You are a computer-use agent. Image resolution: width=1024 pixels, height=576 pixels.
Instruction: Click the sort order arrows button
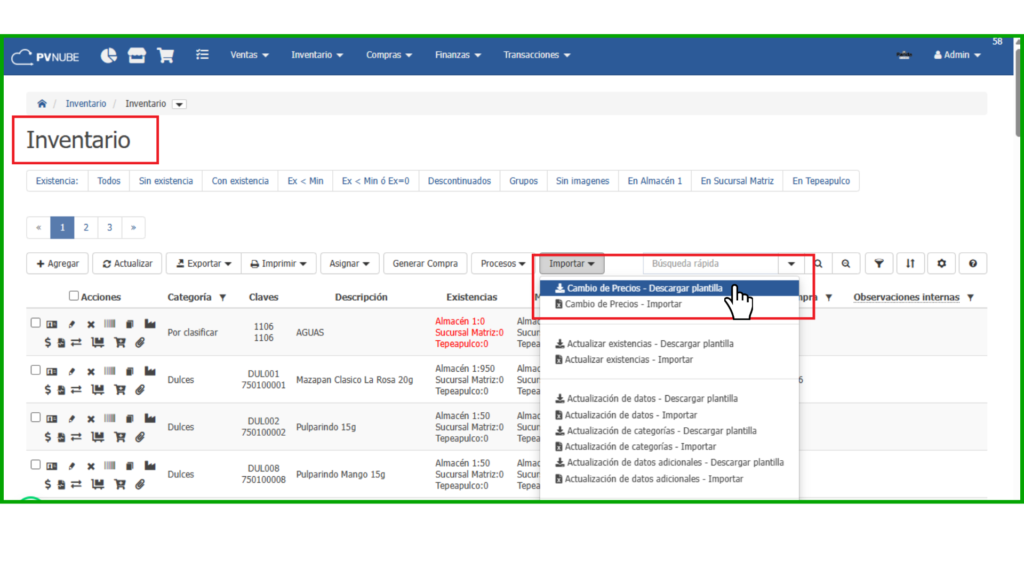tap(910, 263)
